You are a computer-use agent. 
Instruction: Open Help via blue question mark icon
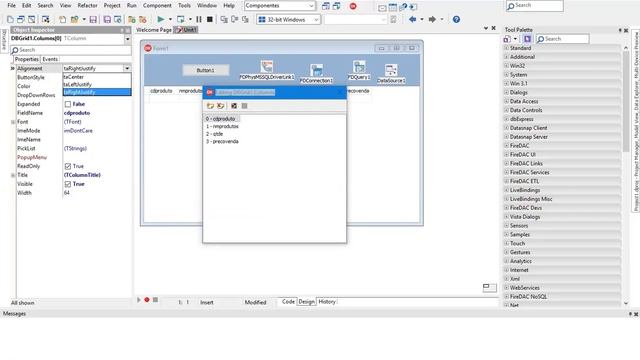coord(456,19)
